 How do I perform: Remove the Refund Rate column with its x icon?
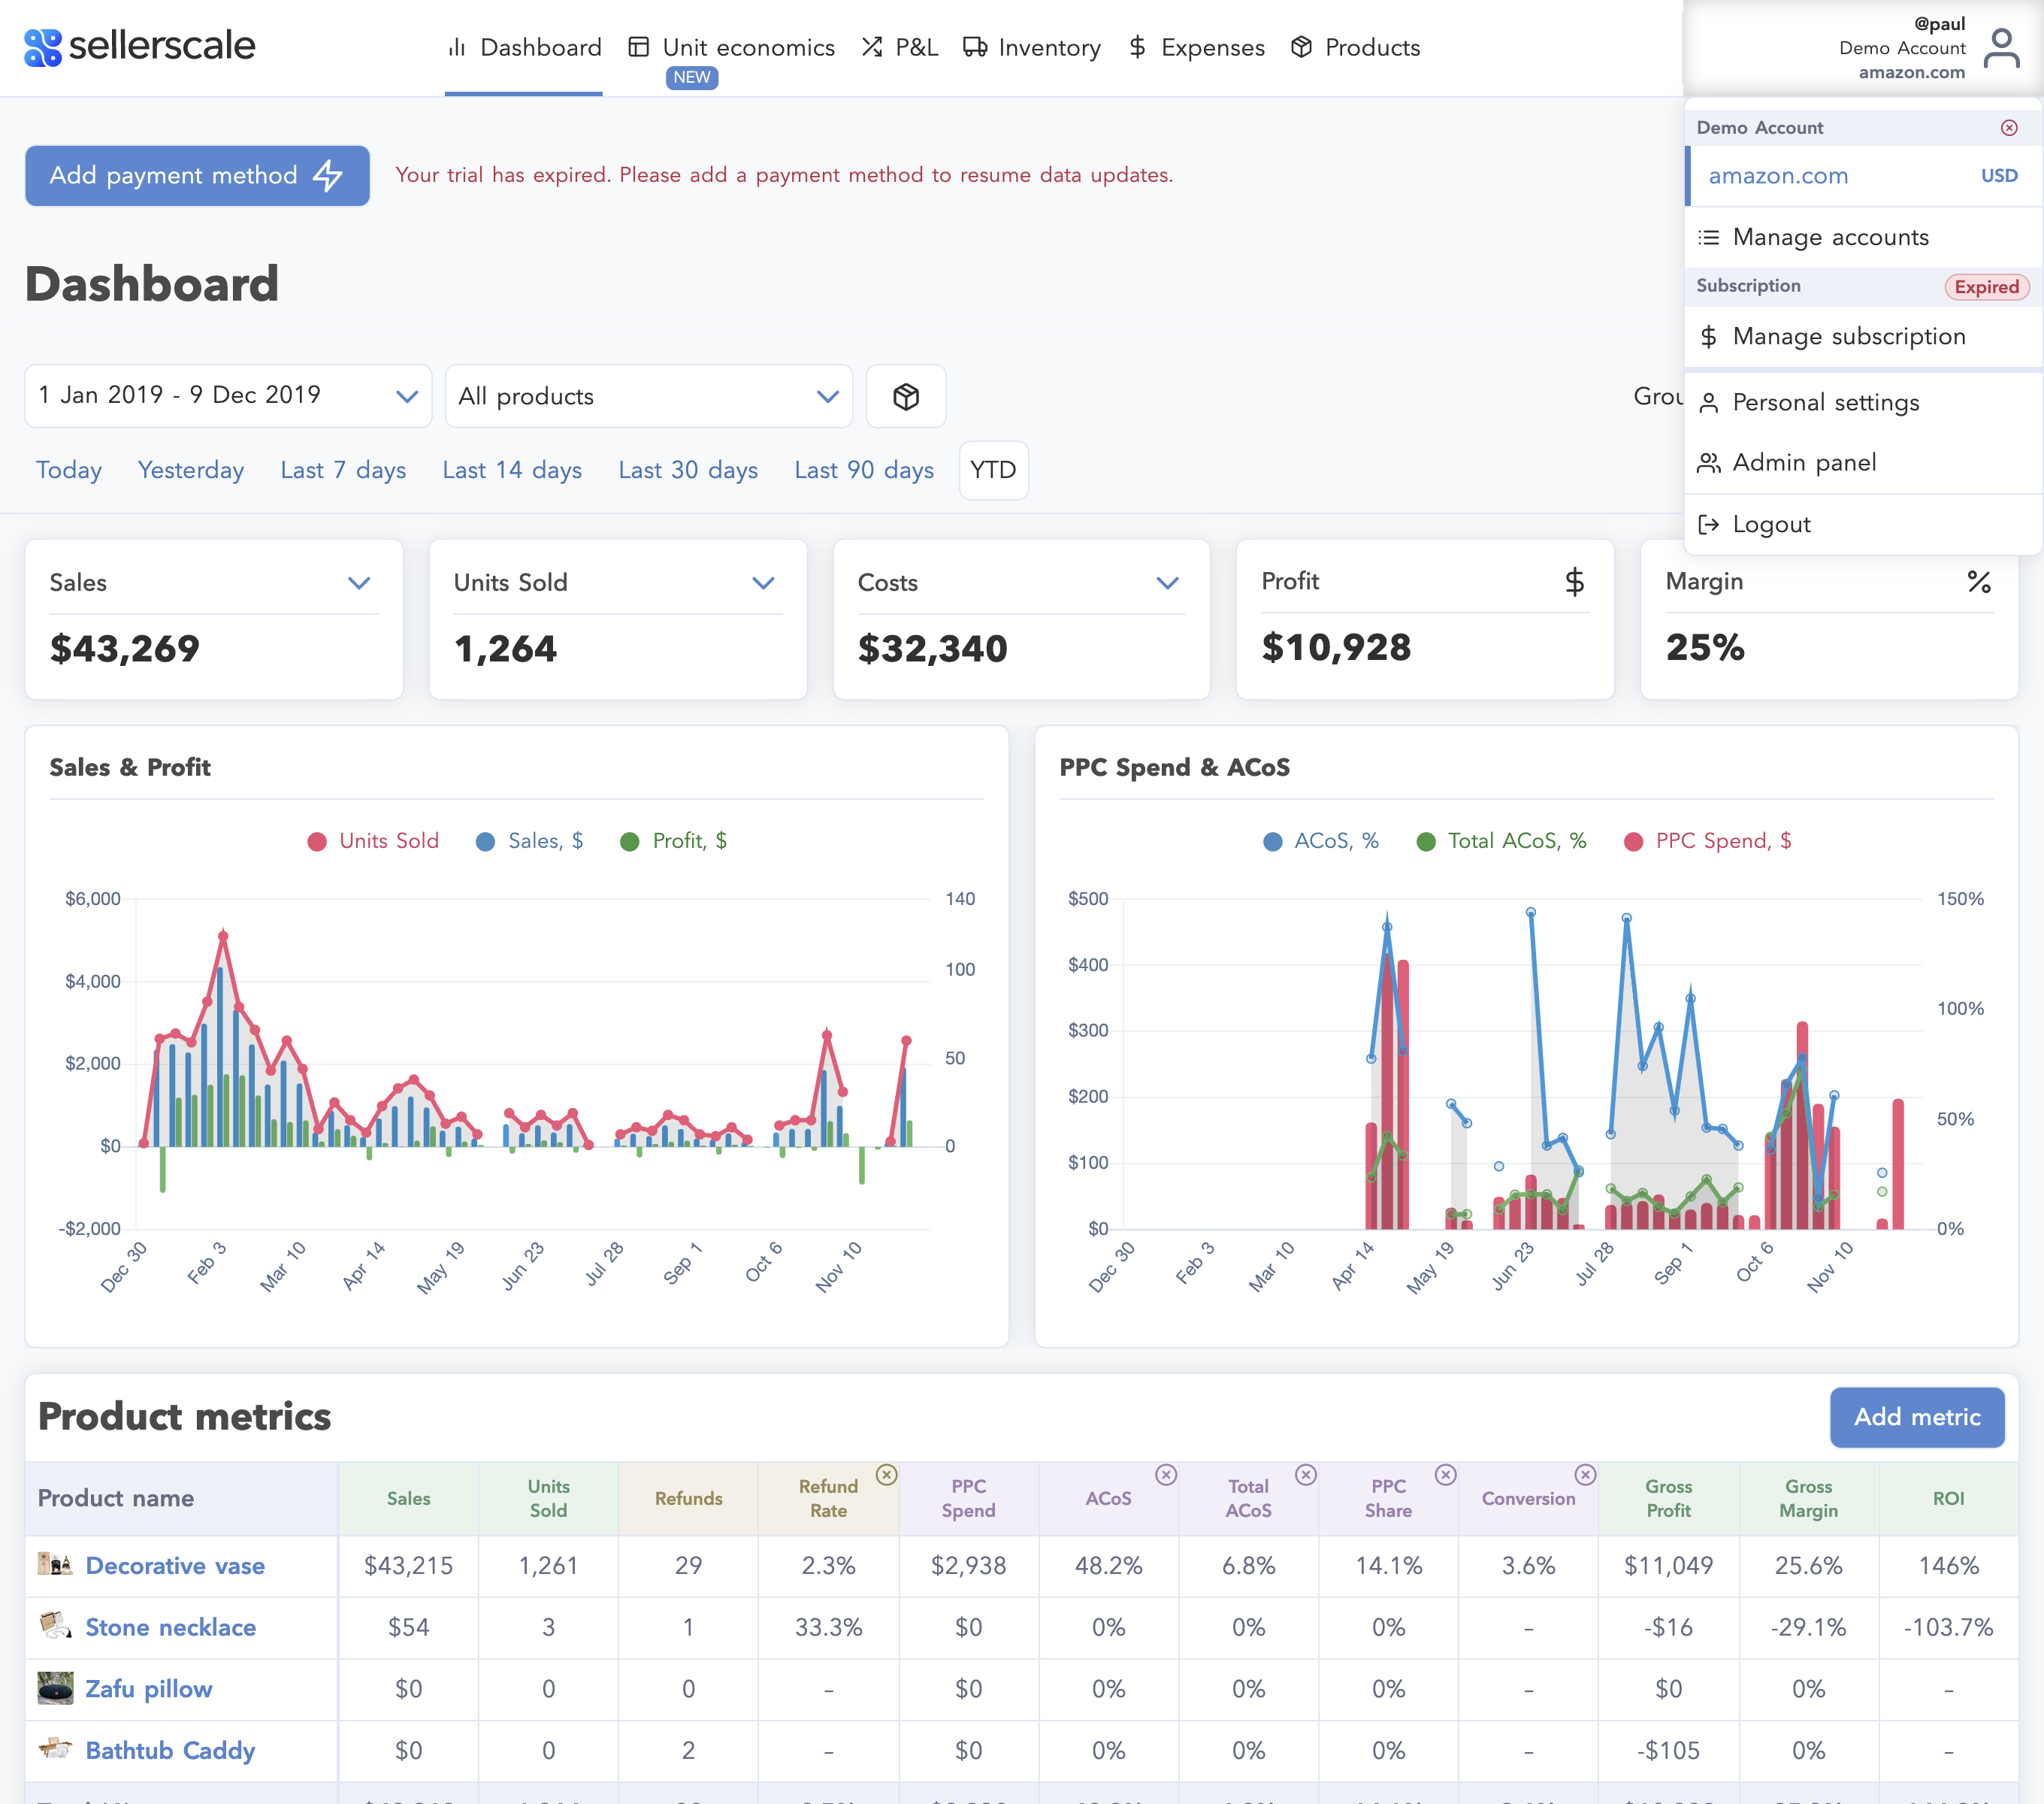click(x=886, y=1474)
